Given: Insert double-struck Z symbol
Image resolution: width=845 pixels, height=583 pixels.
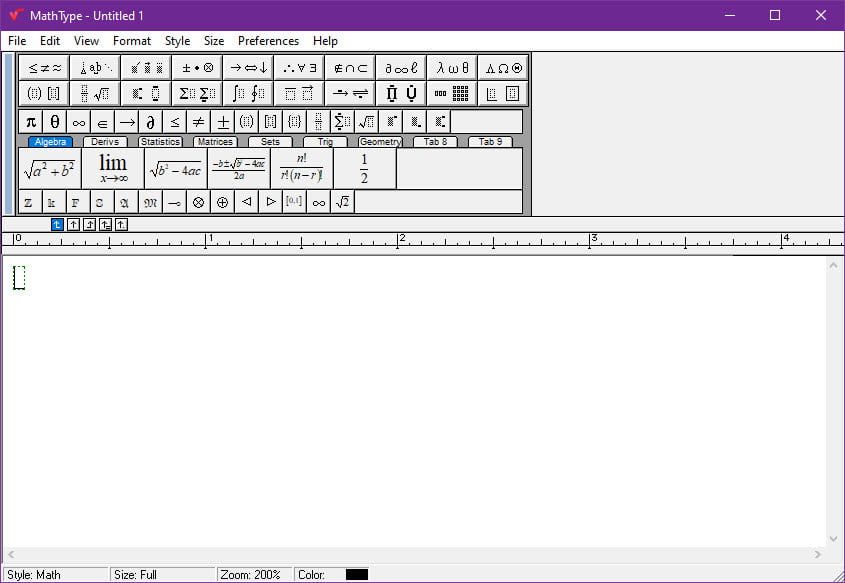Looking at the screenshot, I should [30, 202].
